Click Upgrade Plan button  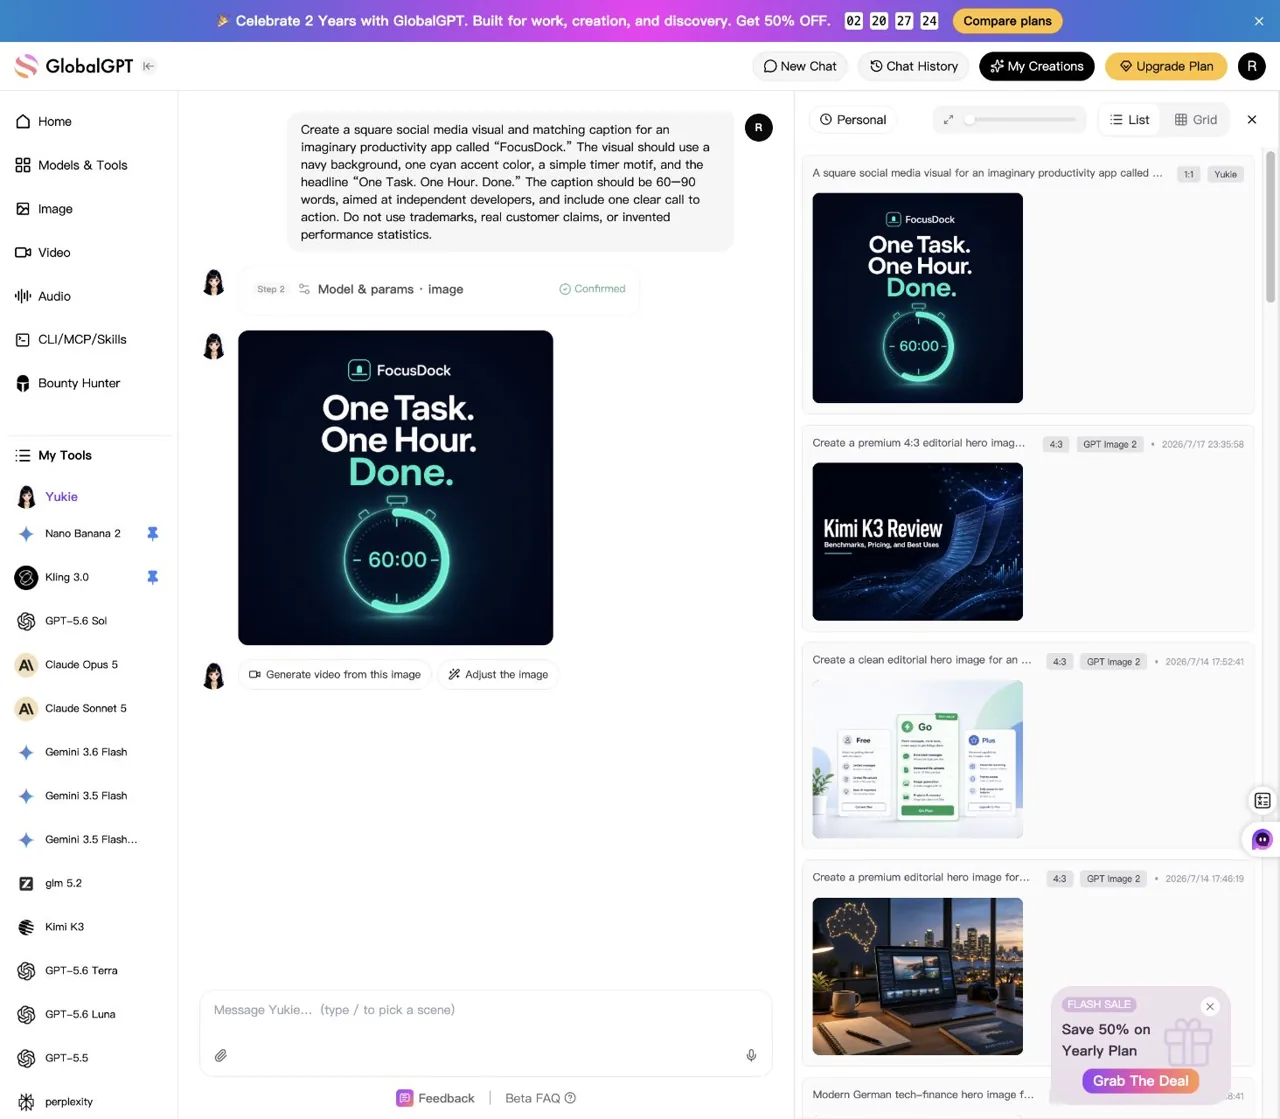coord(1166,66)
